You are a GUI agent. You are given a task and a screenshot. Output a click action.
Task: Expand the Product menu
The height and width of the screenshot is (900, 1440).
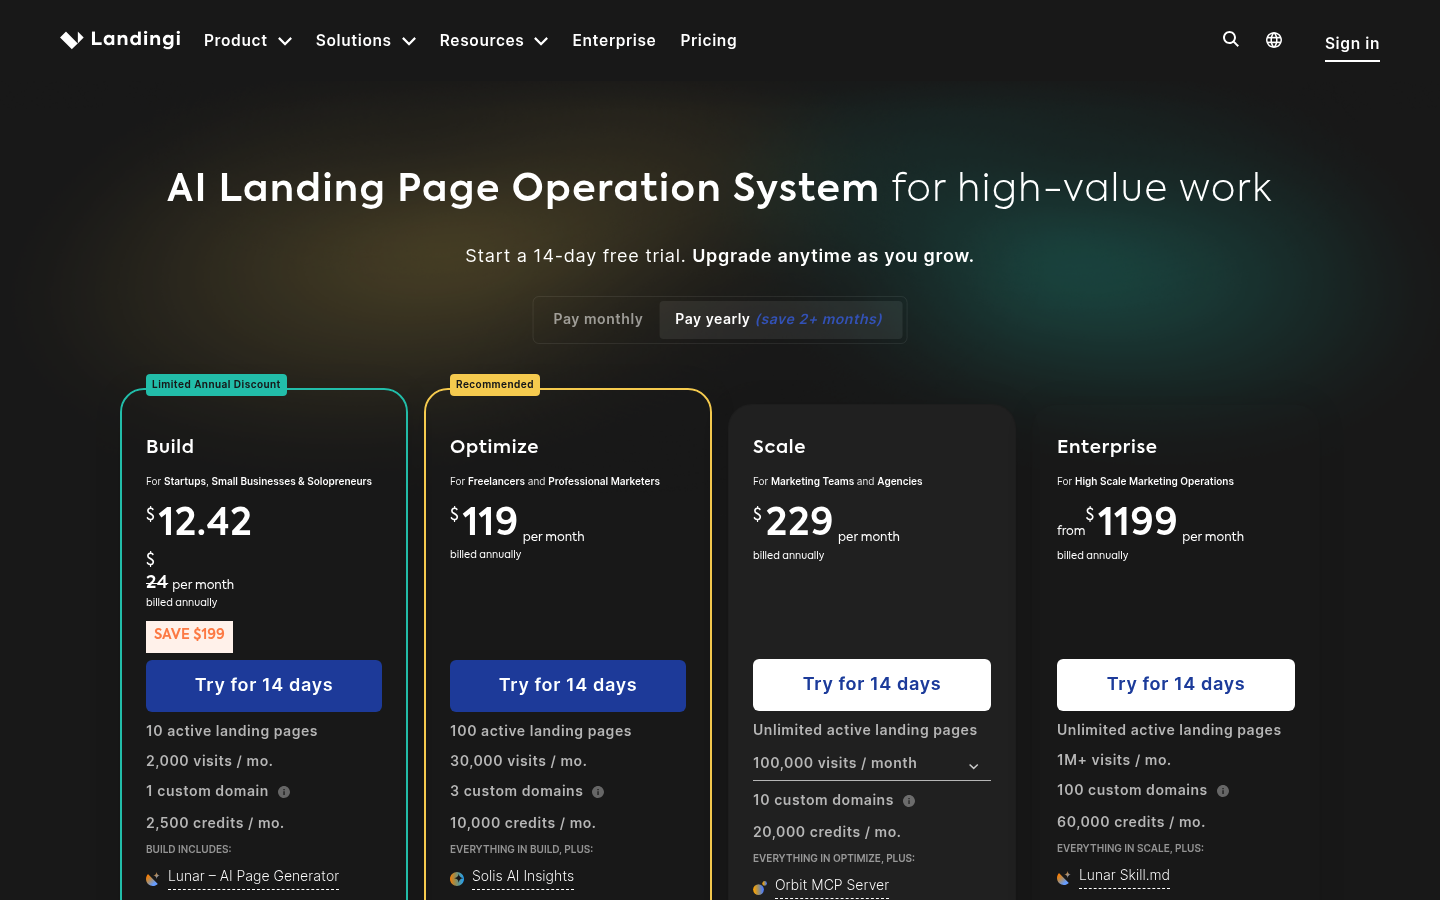point(248,40)
